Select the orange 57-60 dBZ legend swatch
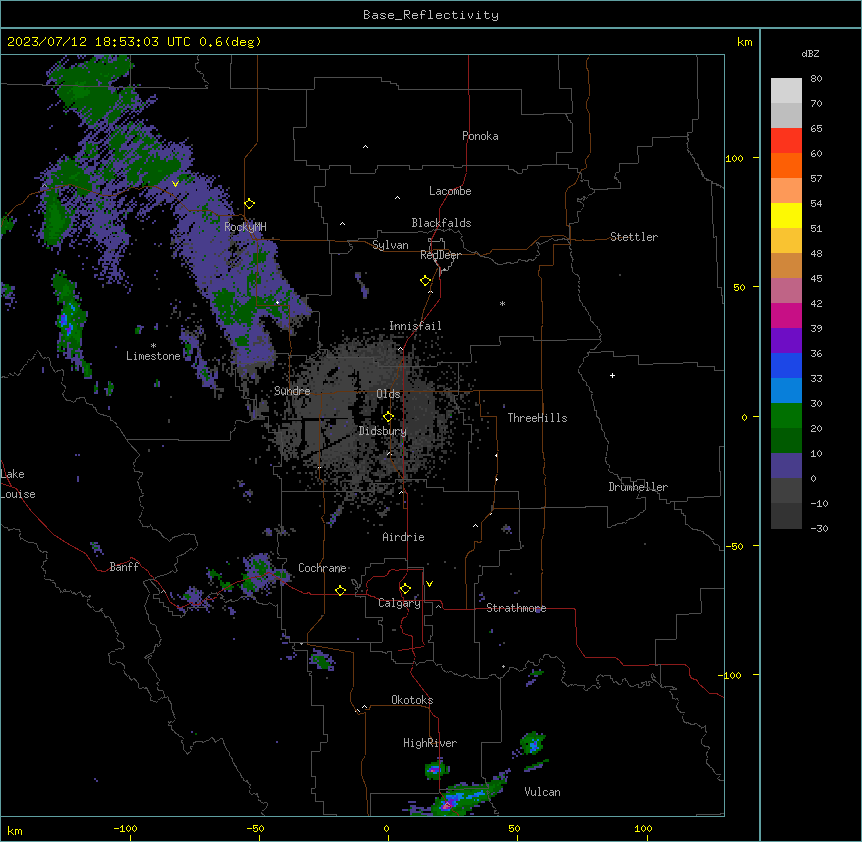Viewport: 862px width, 842px height. [x=786, y=165]
